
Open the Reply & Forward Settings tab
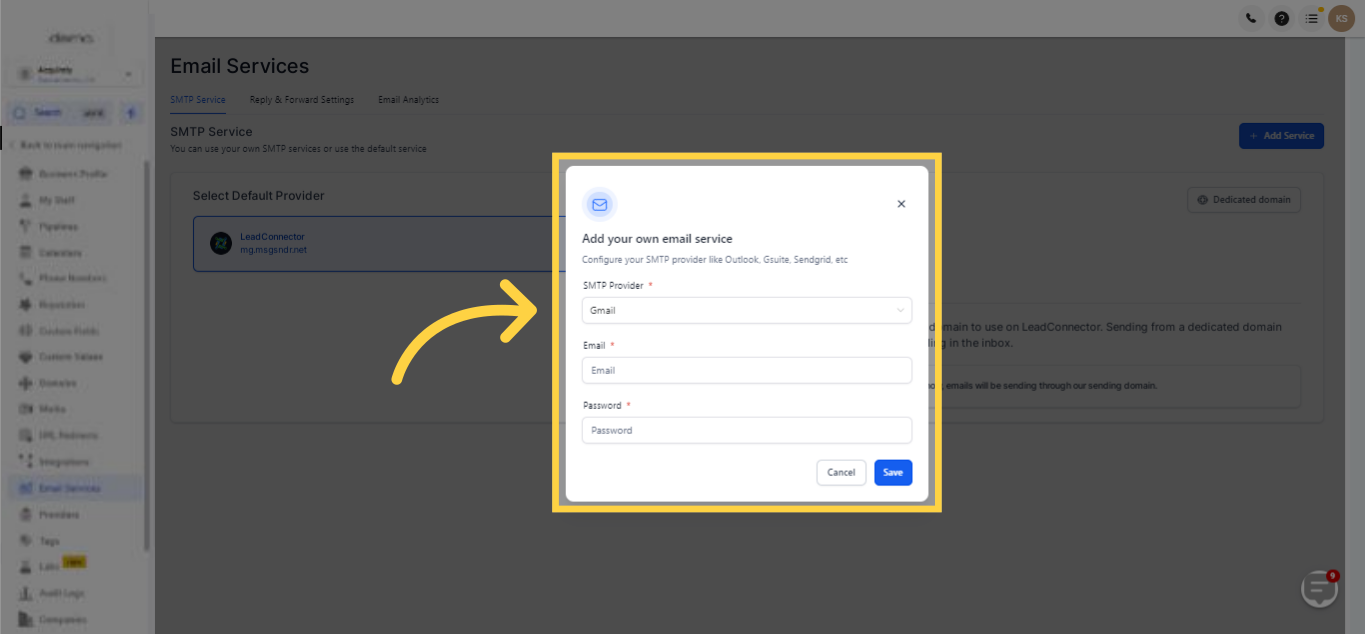click(302, 100)
